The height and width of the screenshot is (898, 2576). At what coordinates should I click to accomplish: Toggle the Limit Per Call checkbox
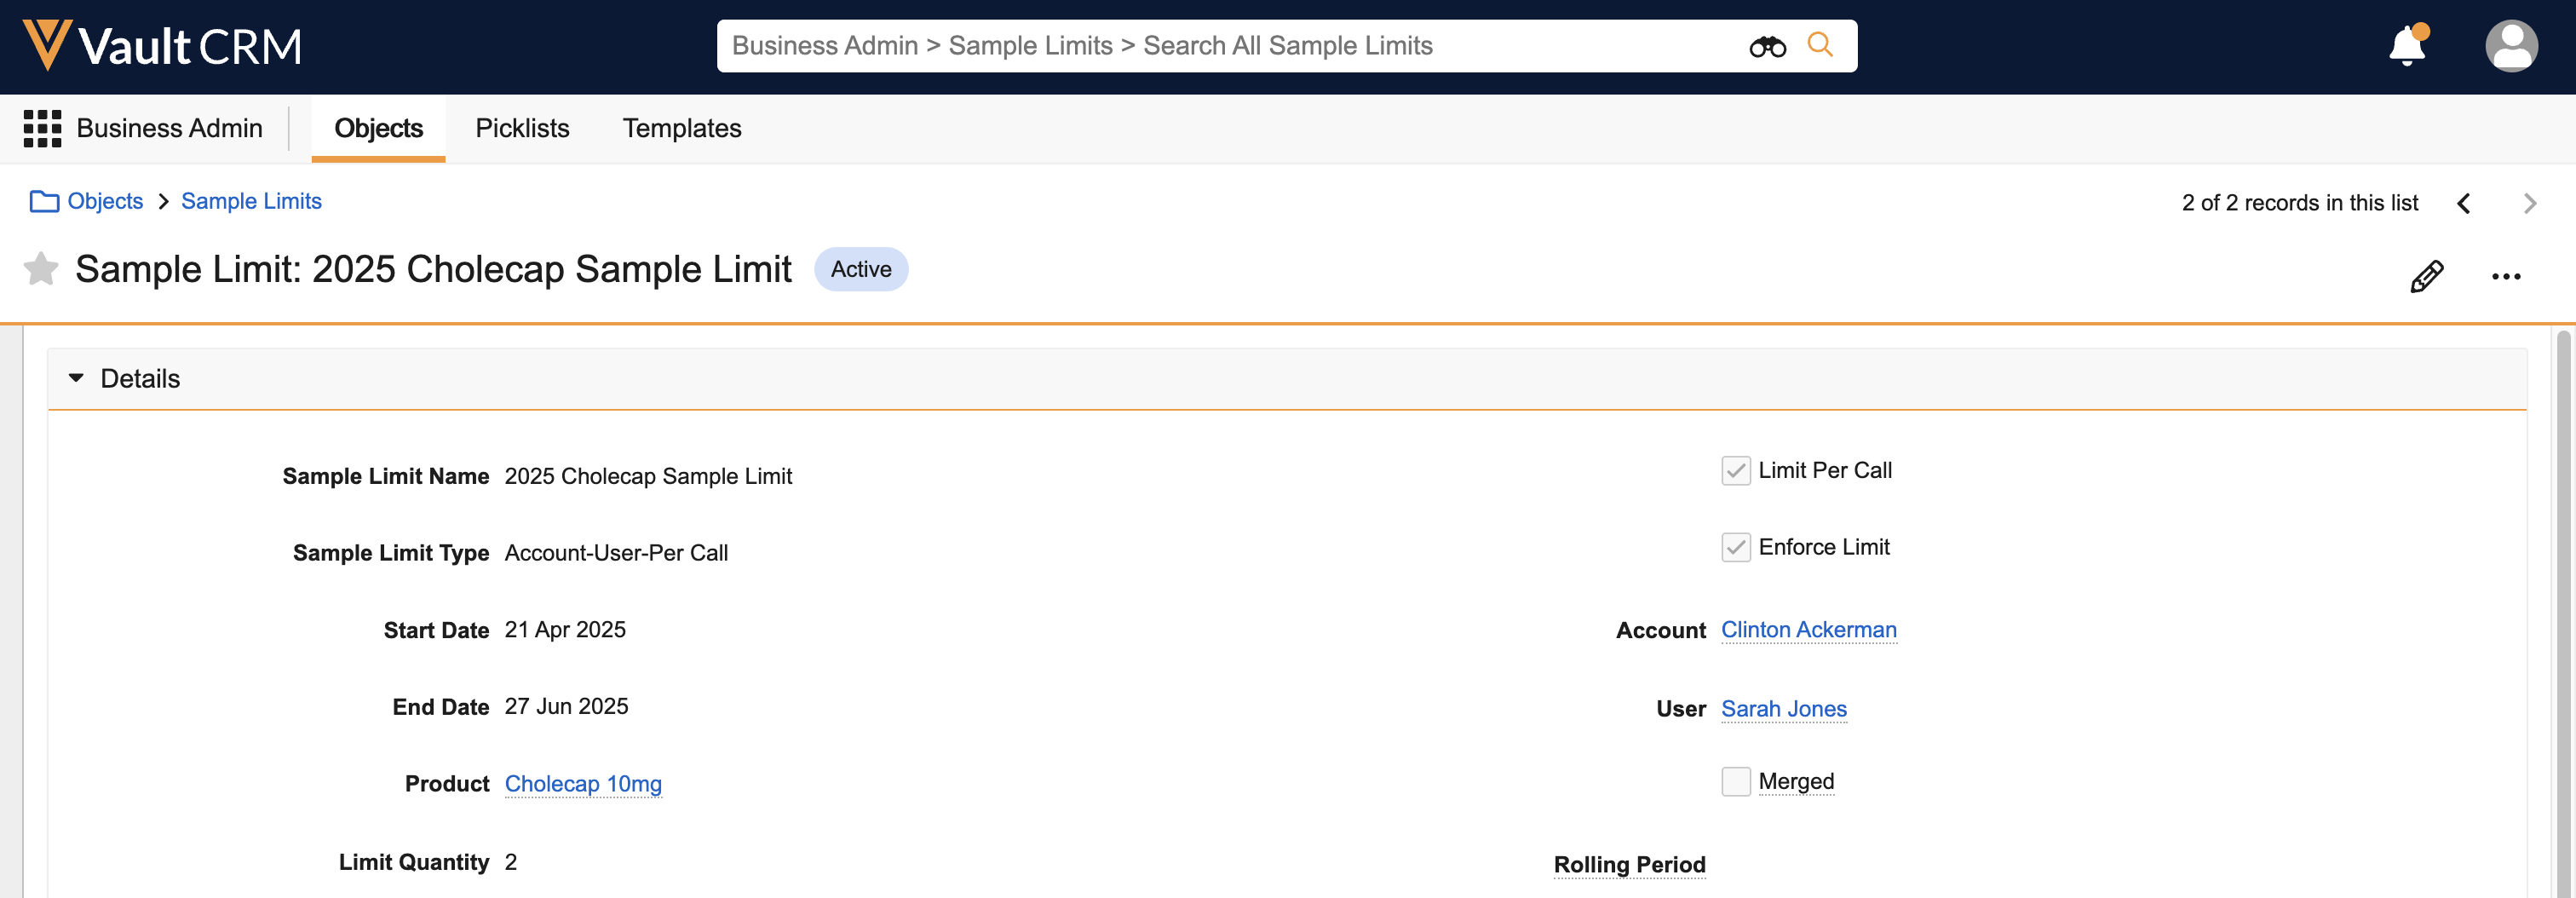click(x=1735, y=471)
